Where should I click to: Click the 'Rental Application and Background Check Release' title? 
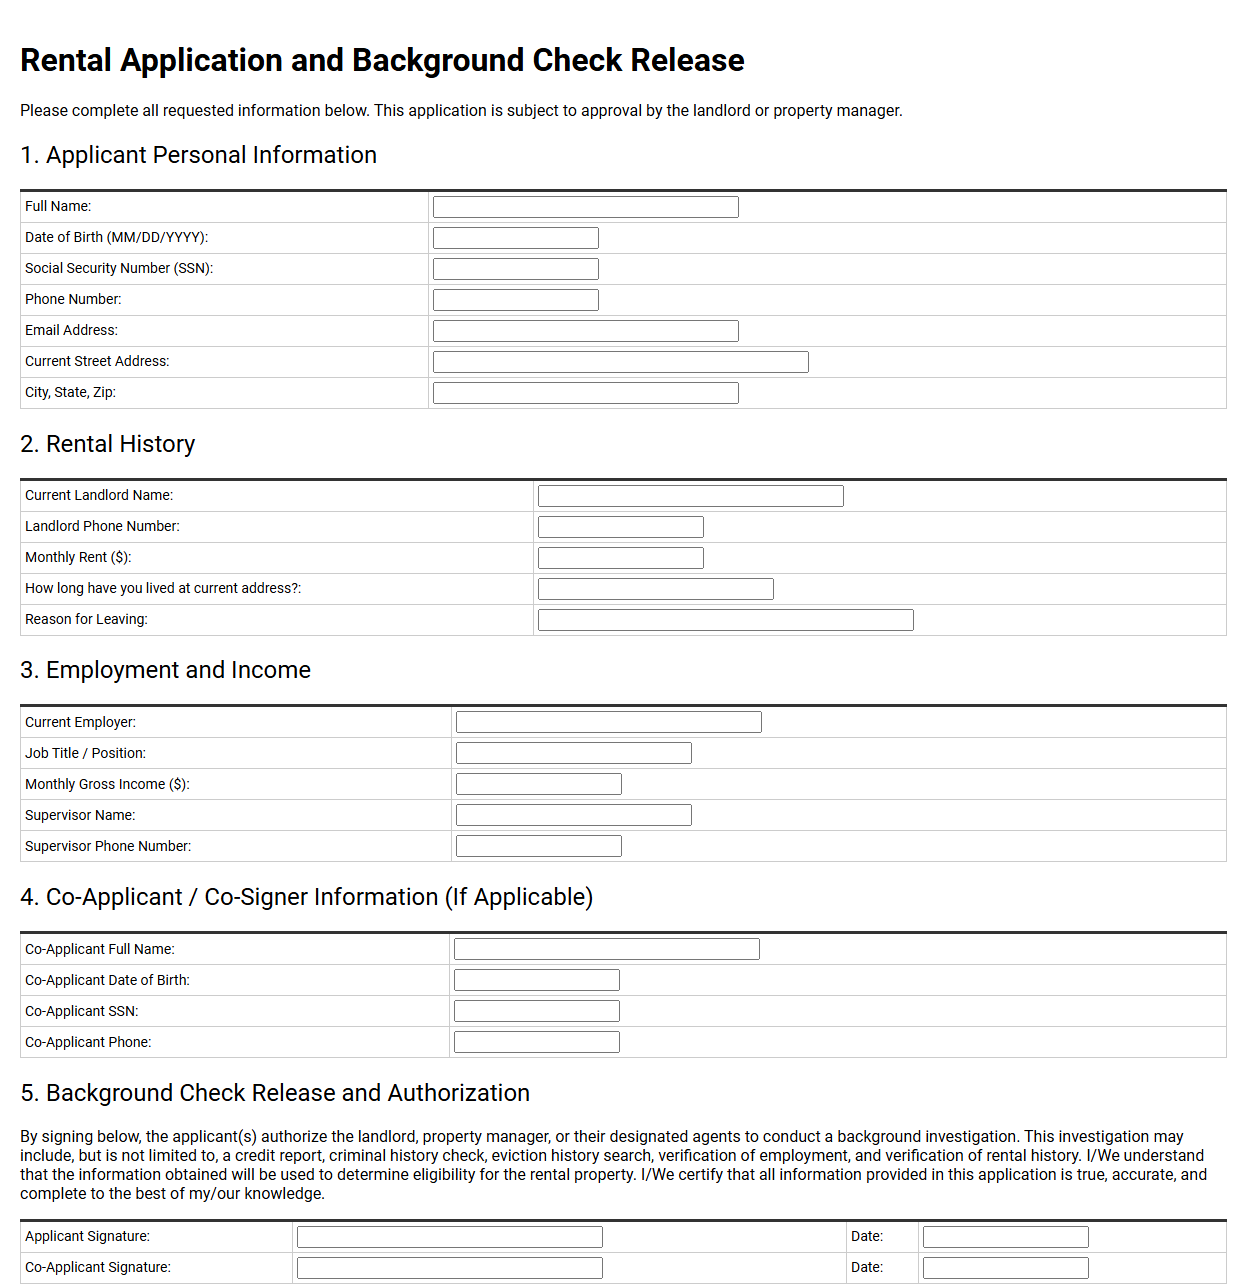[x=382, y=60]
